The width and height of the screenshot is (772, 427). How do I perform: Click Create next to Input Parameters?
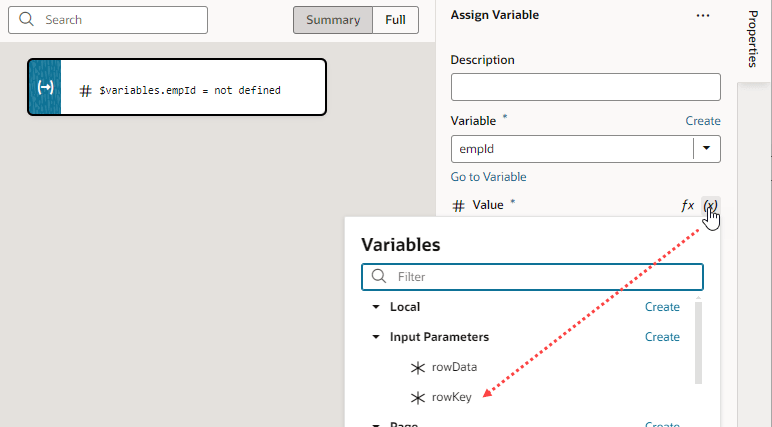[662, 337]
